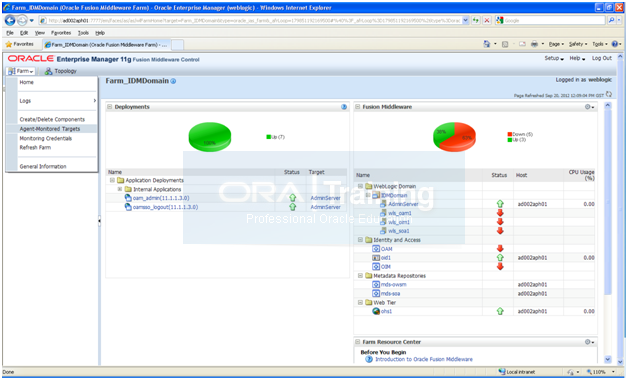
Task: Open Monitoring Credentials
Action: click(46, 138)
